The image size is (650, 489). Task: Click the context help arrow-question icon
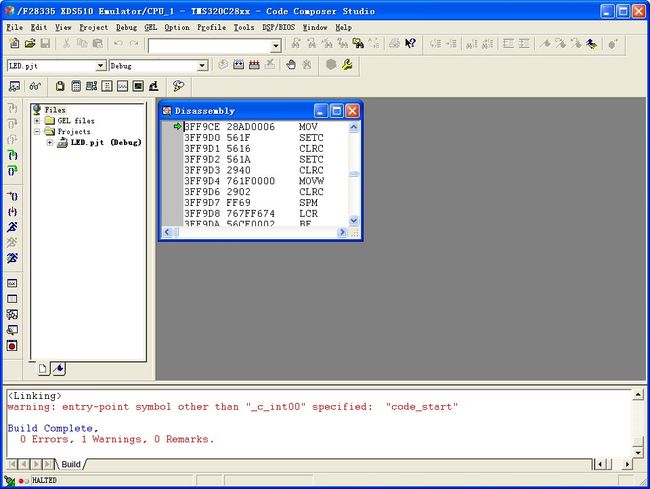(x=410, y=43)
